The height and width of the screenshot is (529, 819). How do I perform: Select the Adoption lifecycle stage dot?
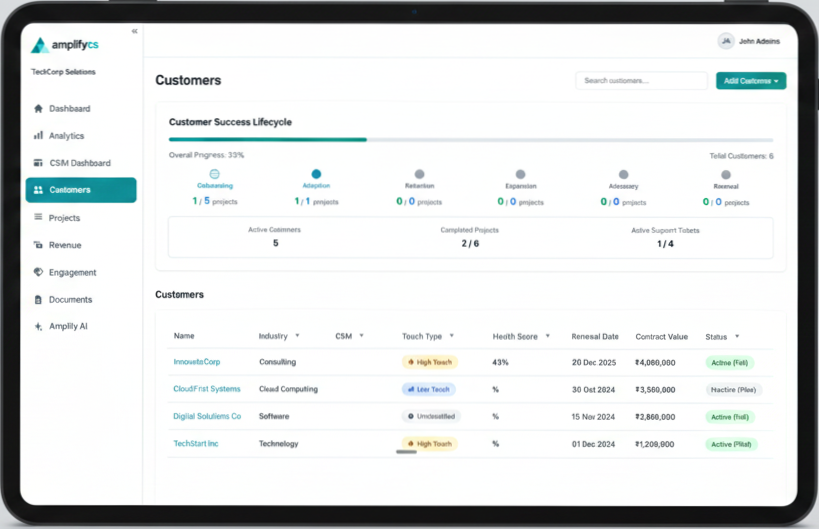click(316, 174)
